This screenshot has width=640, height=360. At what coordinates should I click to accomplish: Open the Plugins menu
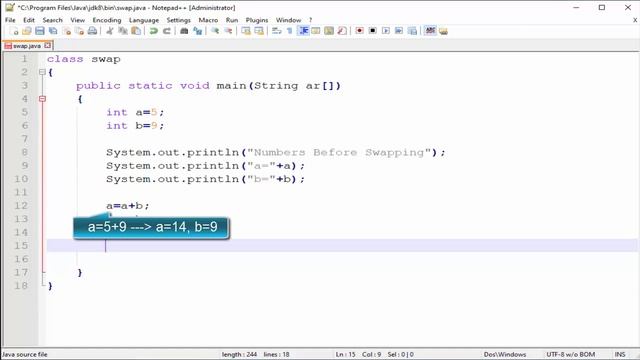click(x=257, y=20)
